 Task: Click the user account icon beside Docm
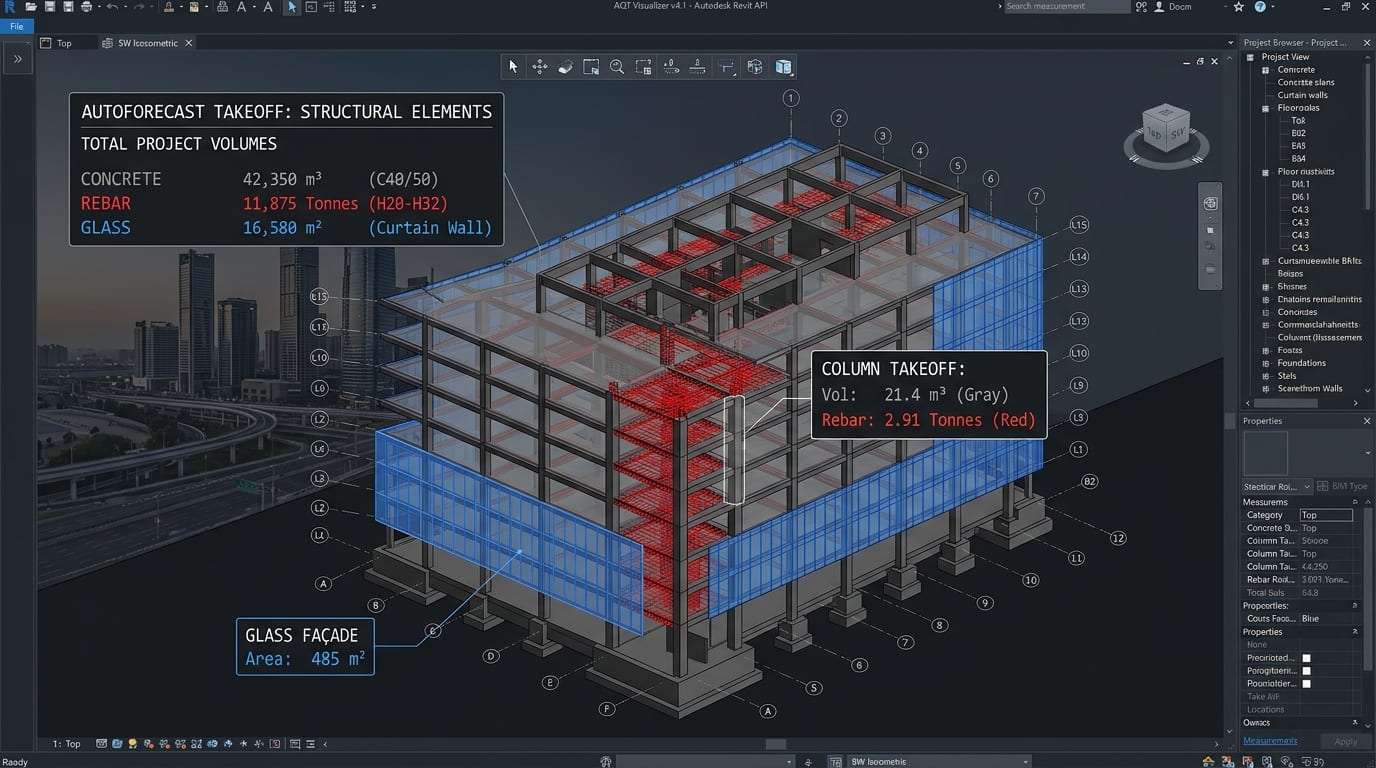pyautogui.click(x=1158, y=7)
